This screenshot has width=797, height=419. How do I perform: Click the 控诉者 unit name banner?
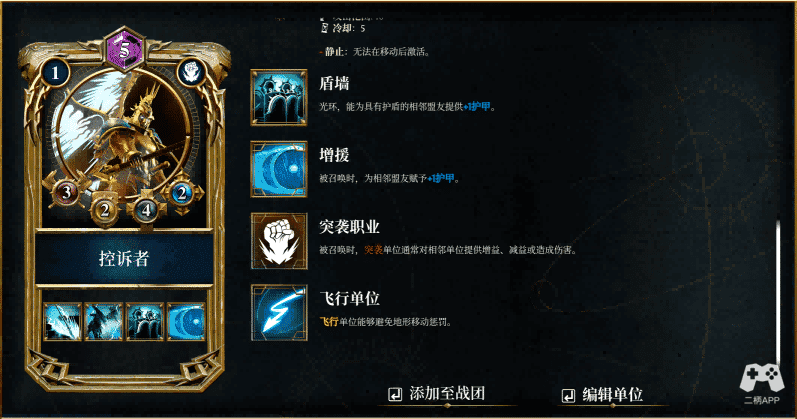coord(124,258)
